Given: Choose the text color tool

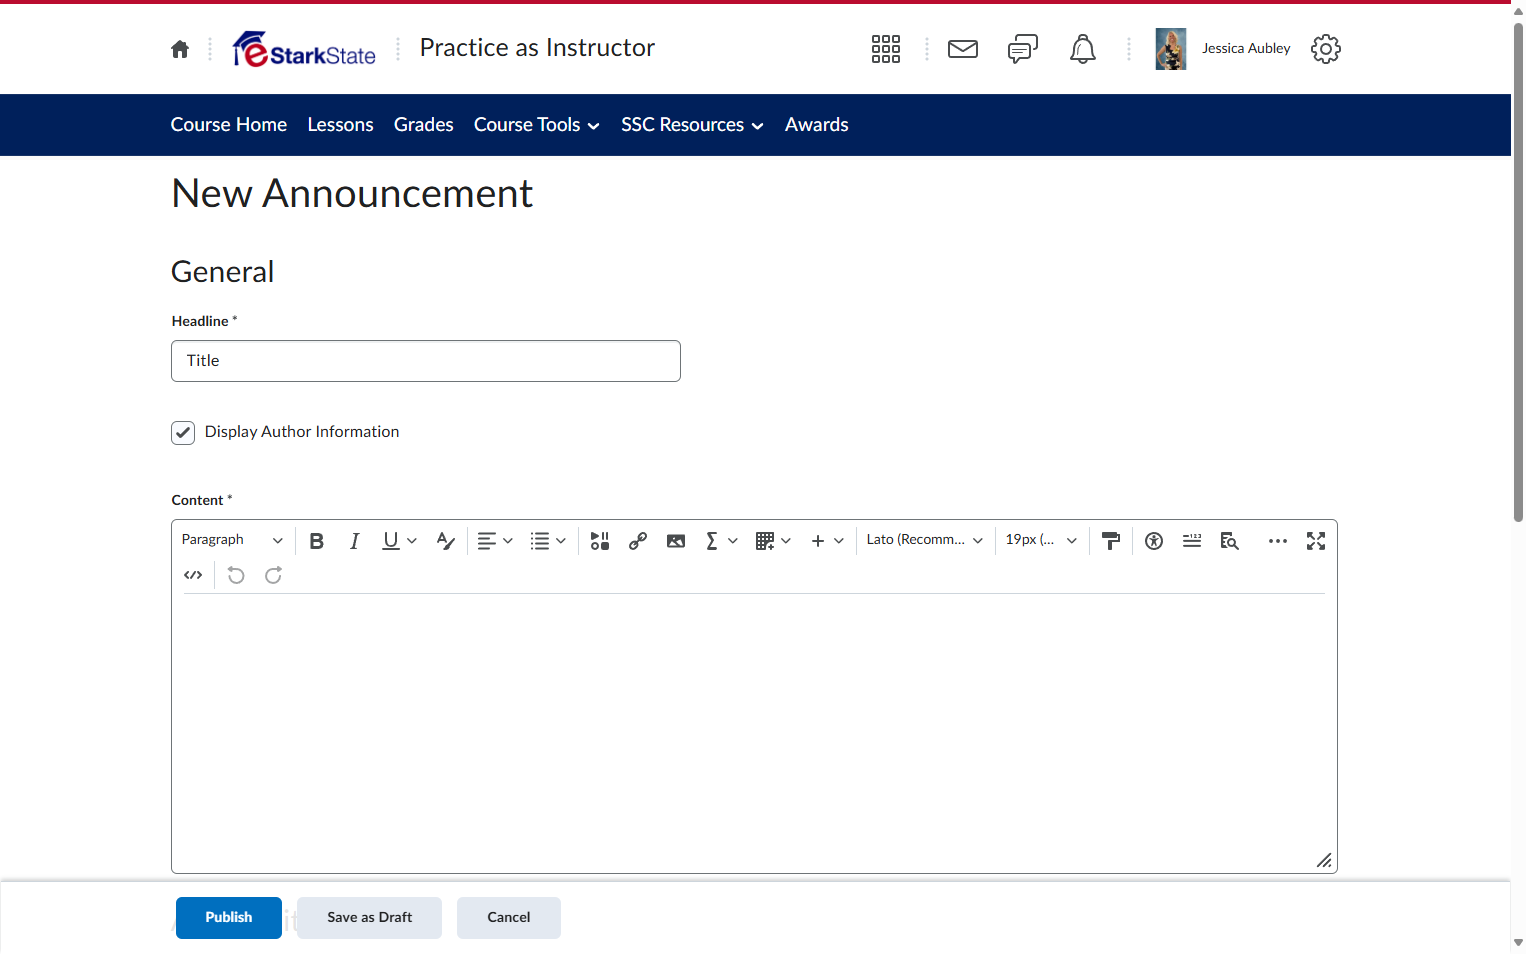Looking at the screenshot, I should [446, 541].
